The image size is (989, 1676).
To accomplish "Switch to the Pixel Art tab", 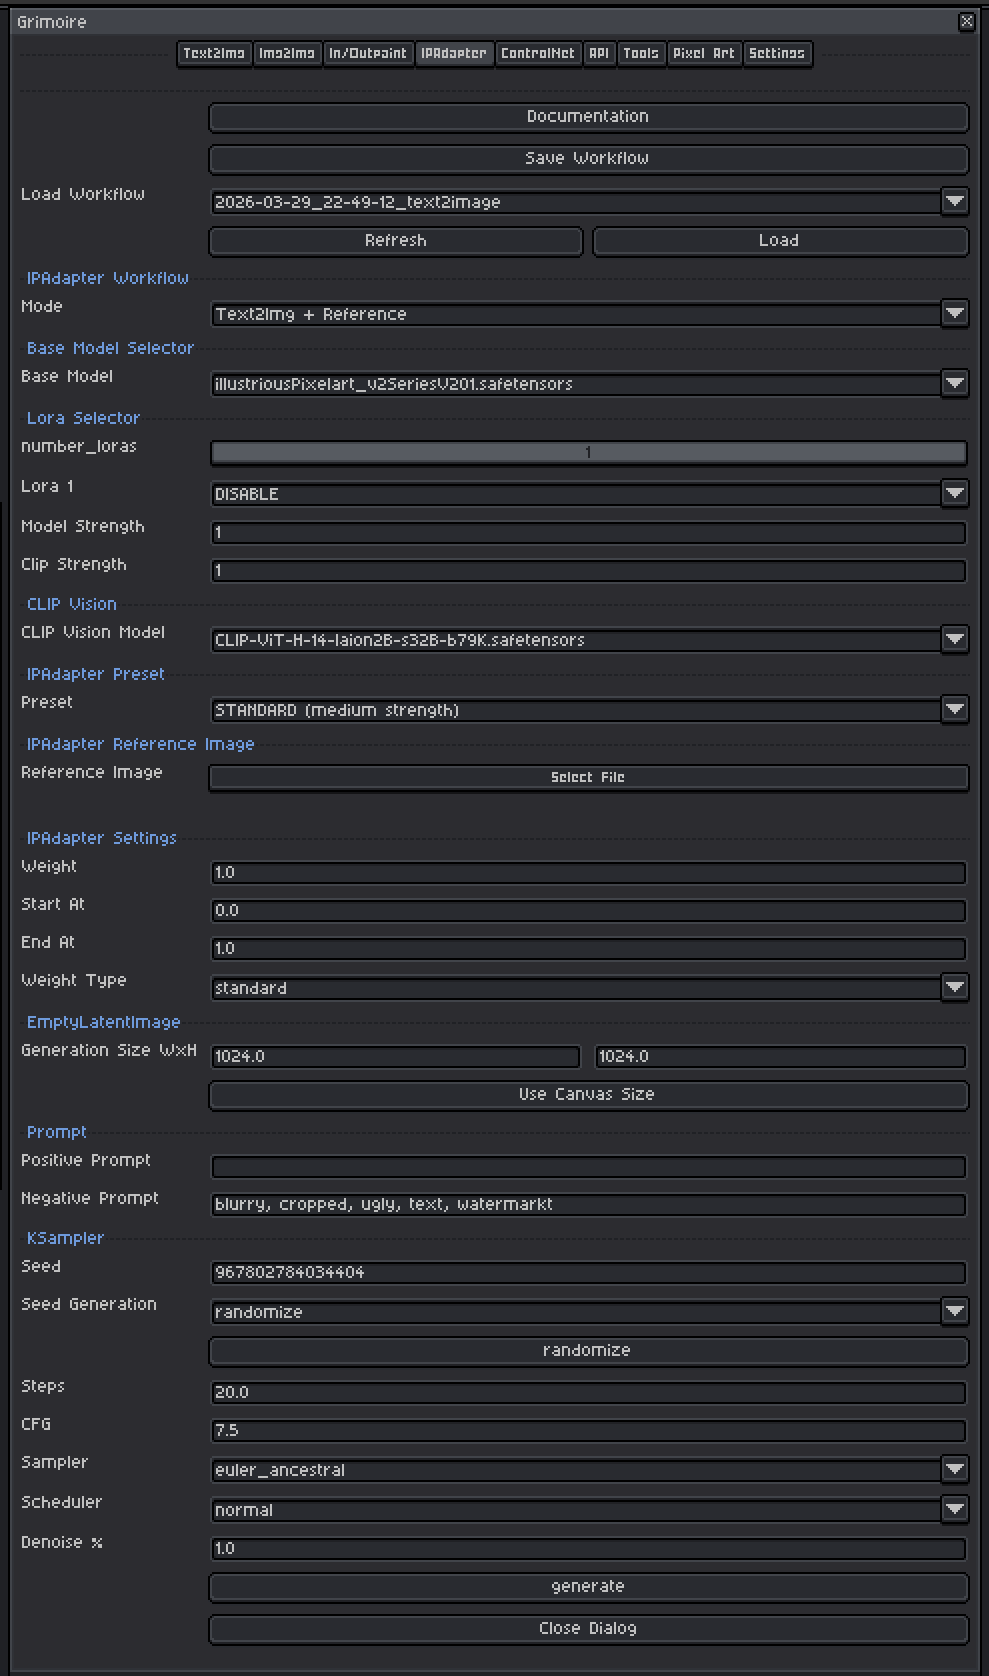I will pyautogui.click(x=704, y=53).
